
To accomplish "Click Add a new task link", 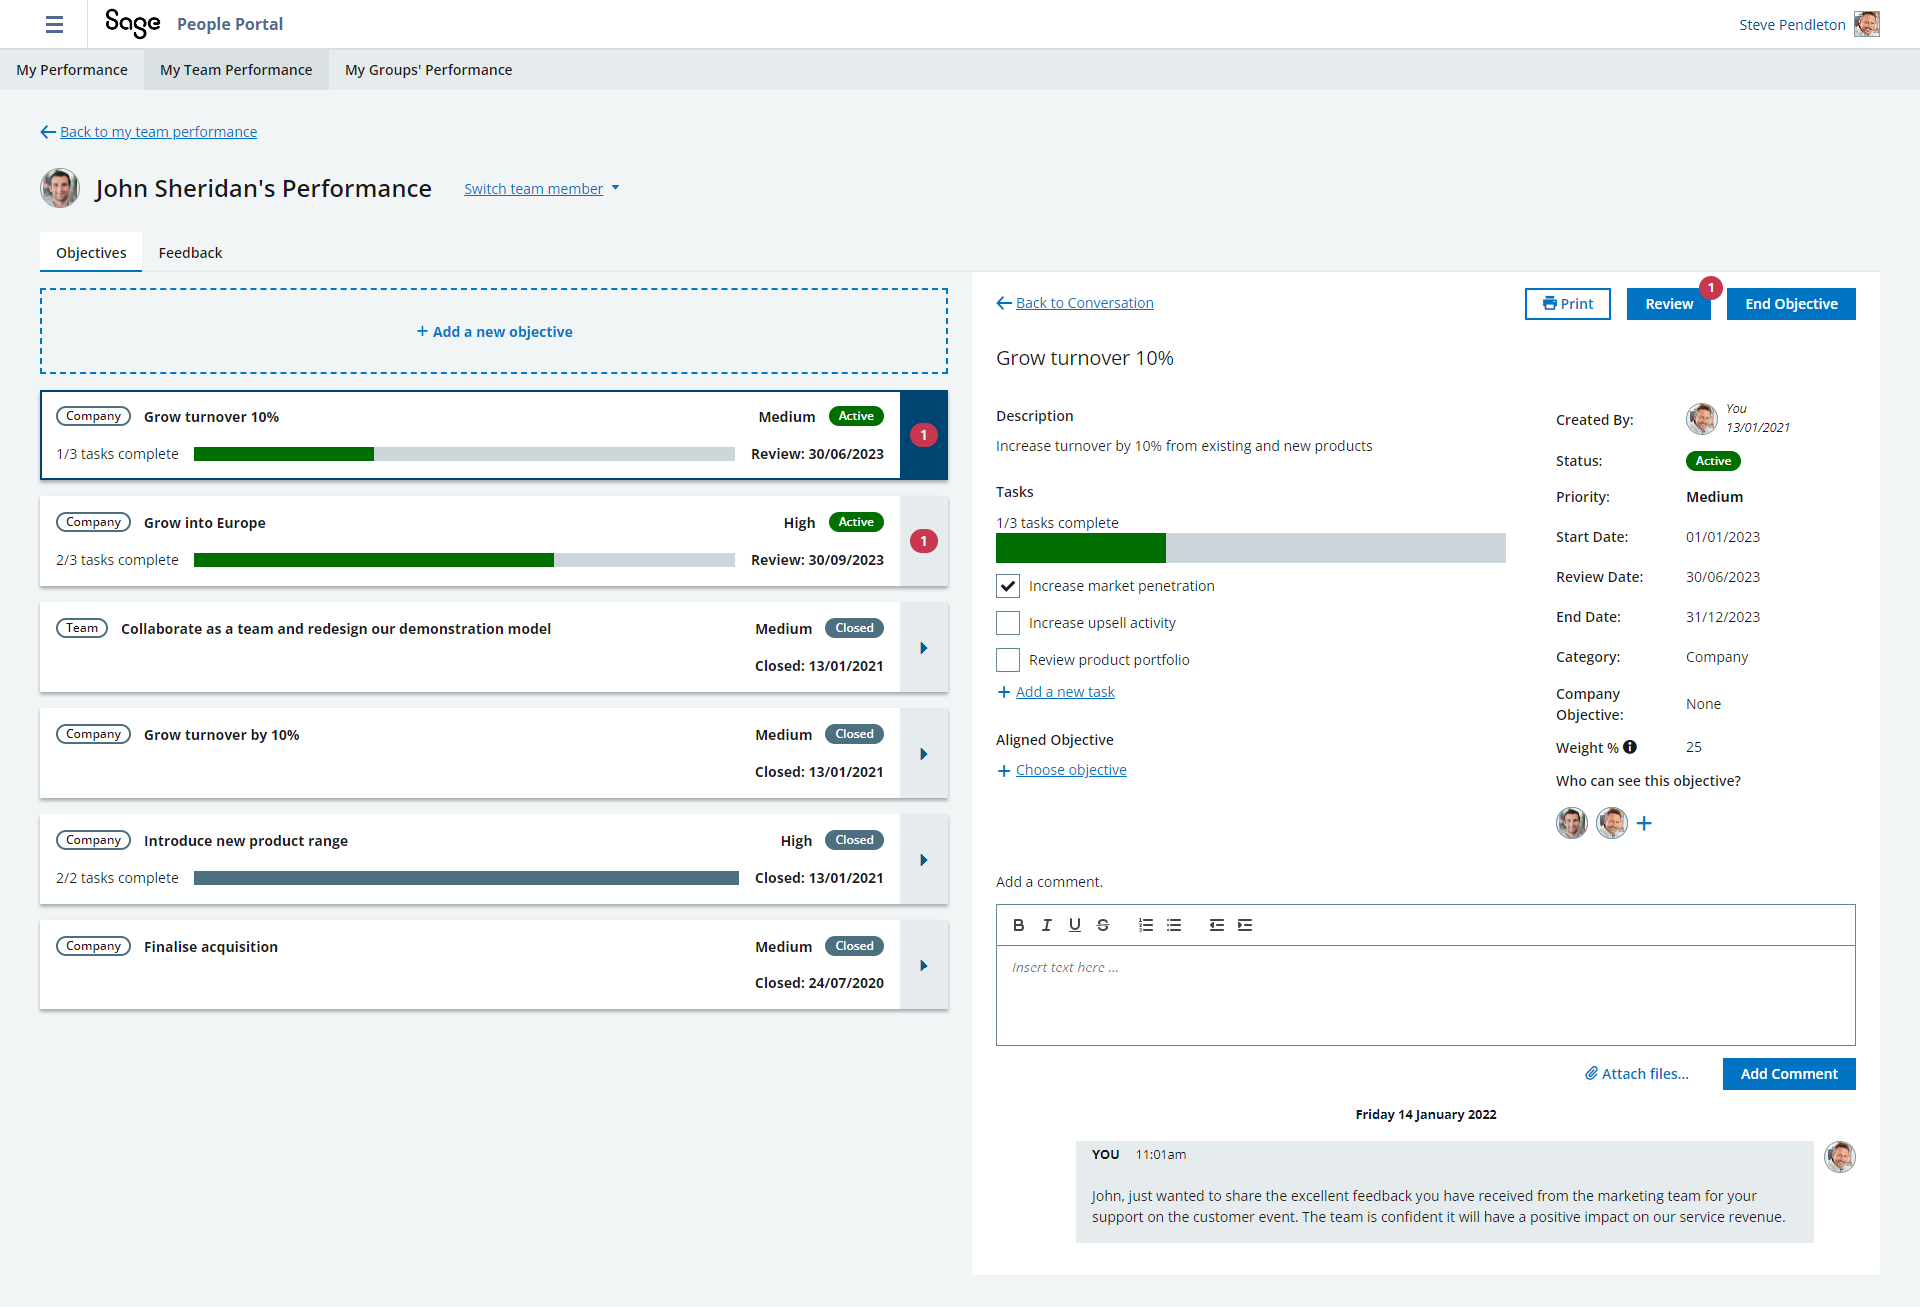I will [1065, 691].
